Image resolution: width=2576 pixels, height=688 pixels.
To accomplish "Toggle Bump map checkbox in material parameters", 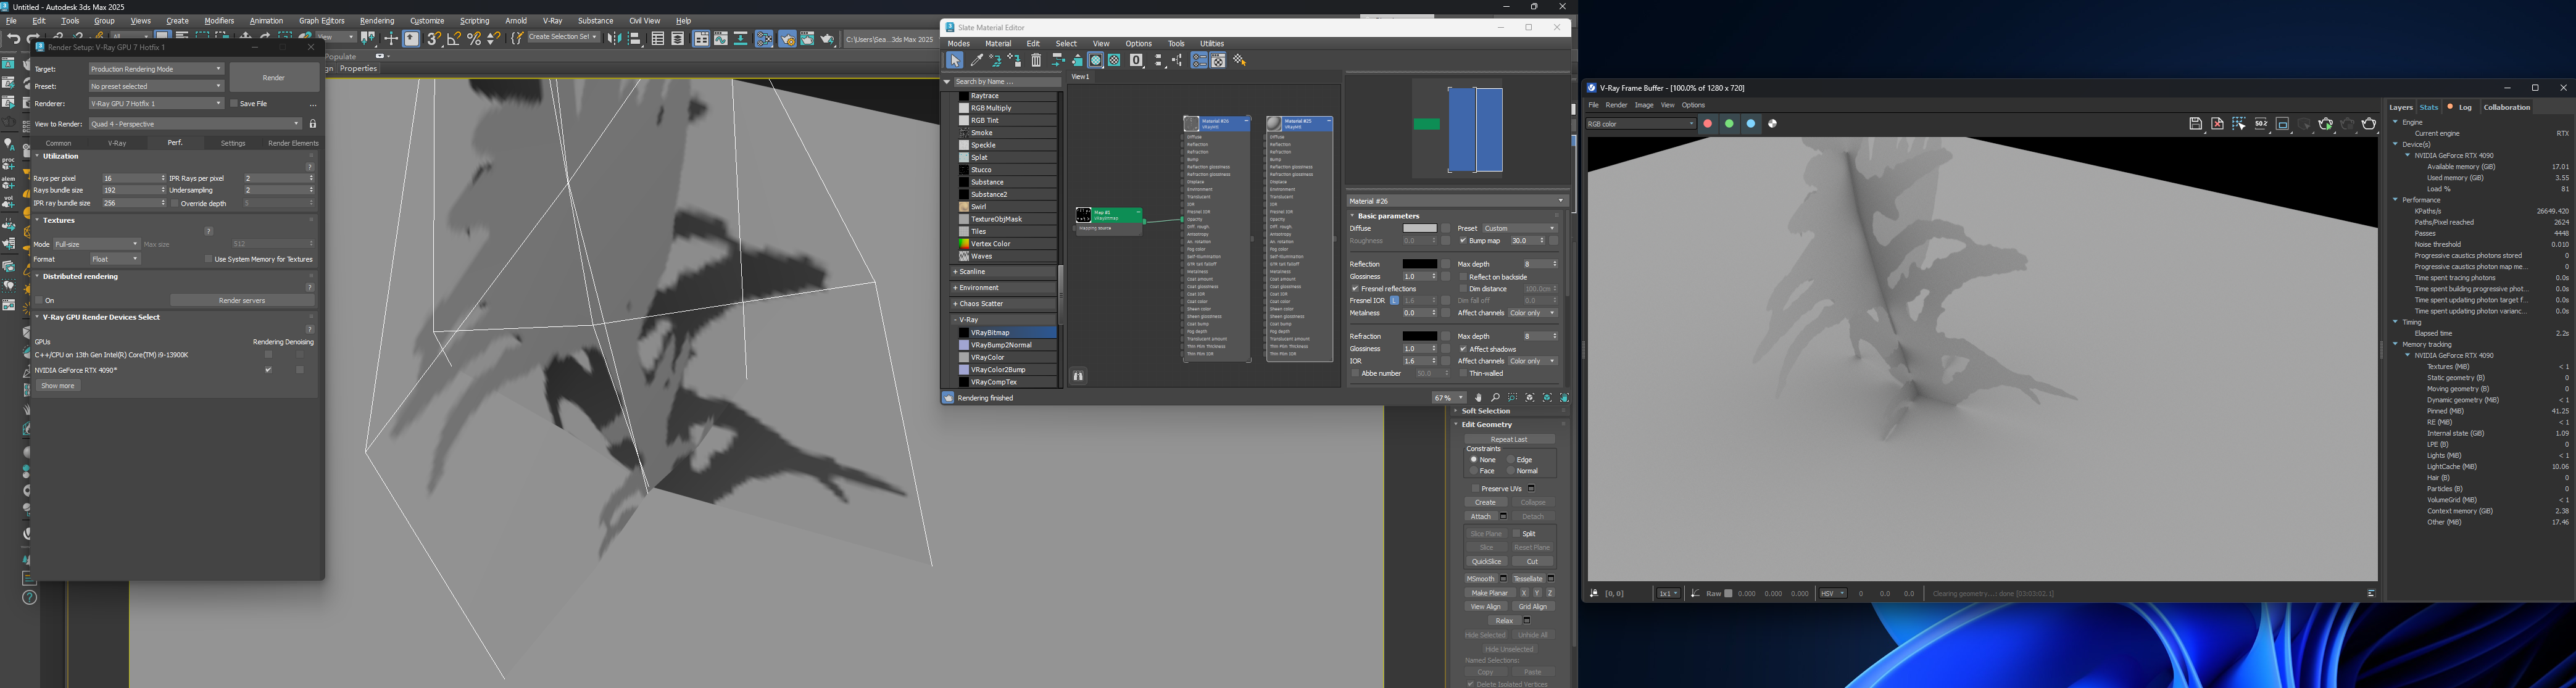I will 1463,241.
